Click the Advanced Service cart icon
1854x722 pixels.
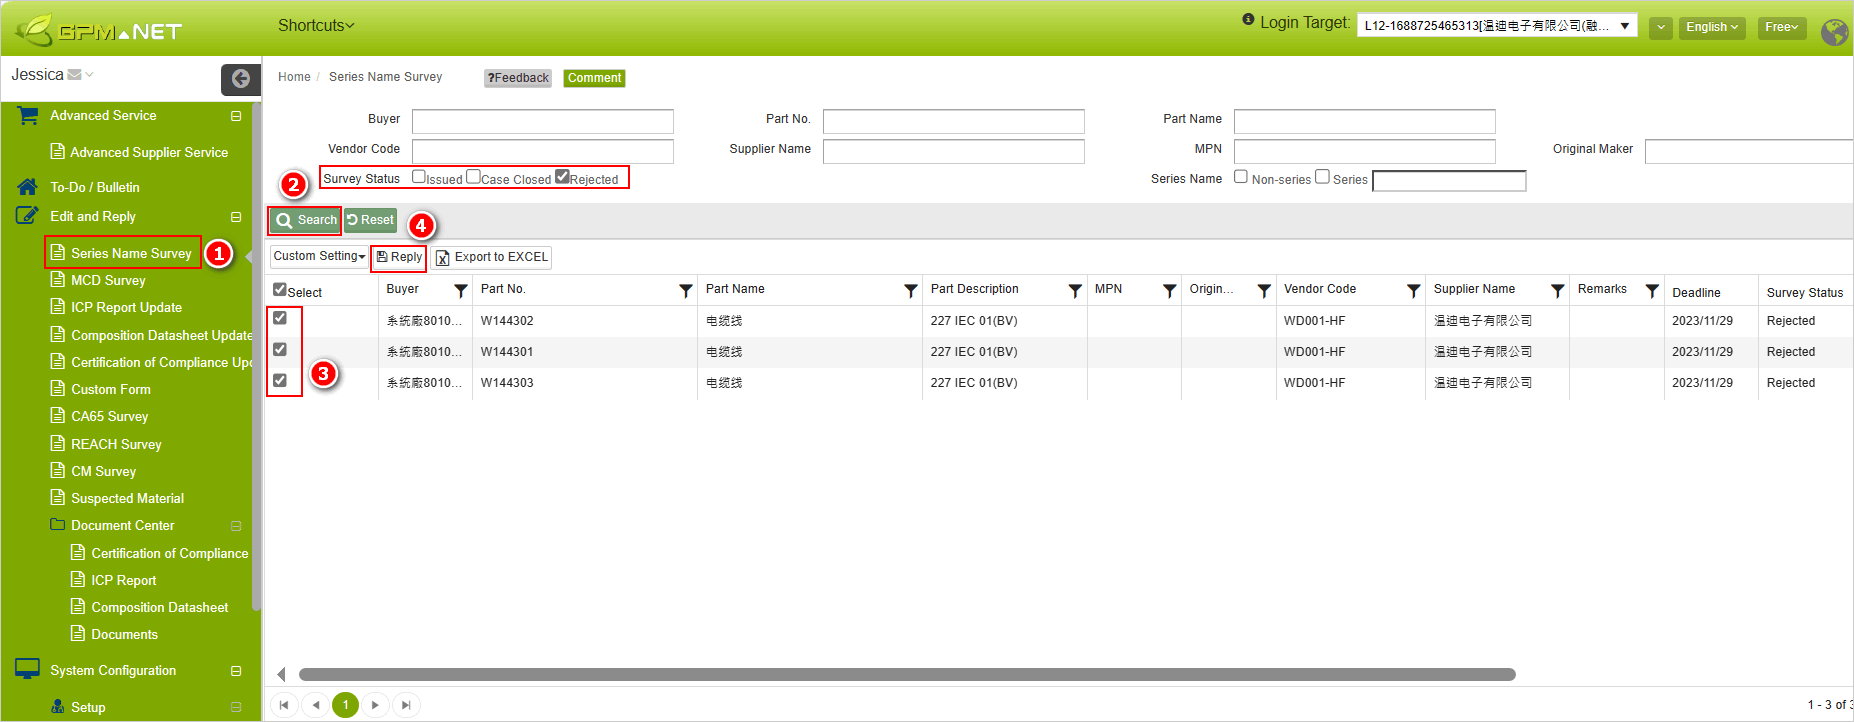click(28, 116)
